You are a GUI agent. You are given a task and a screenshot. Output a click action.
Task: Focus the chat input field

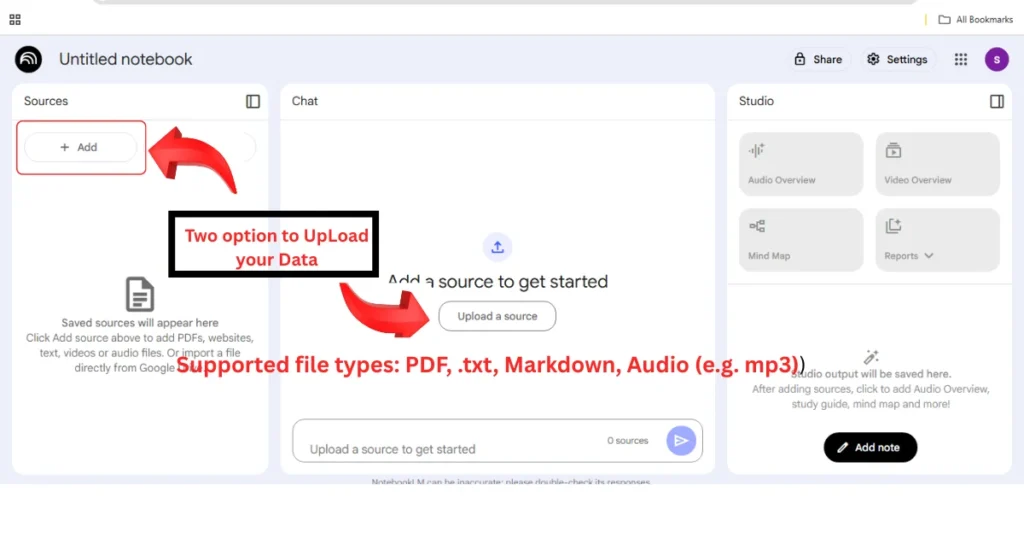(497, 441)
